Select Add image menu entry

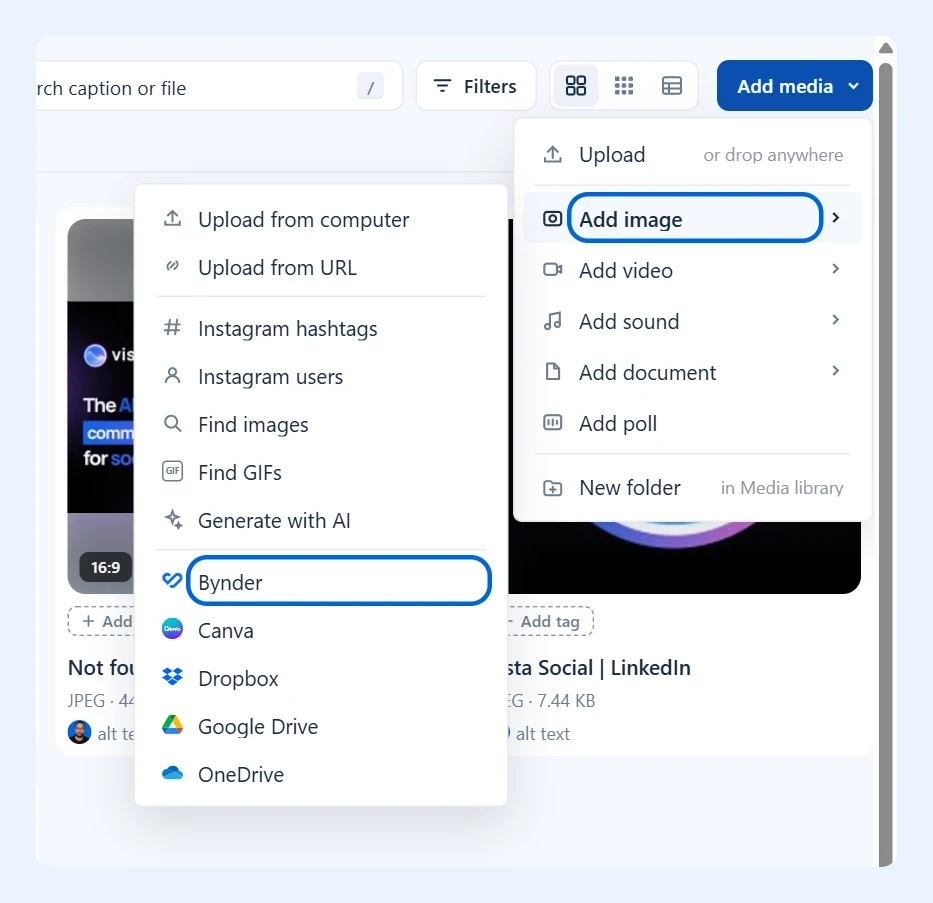pos(693,218)
